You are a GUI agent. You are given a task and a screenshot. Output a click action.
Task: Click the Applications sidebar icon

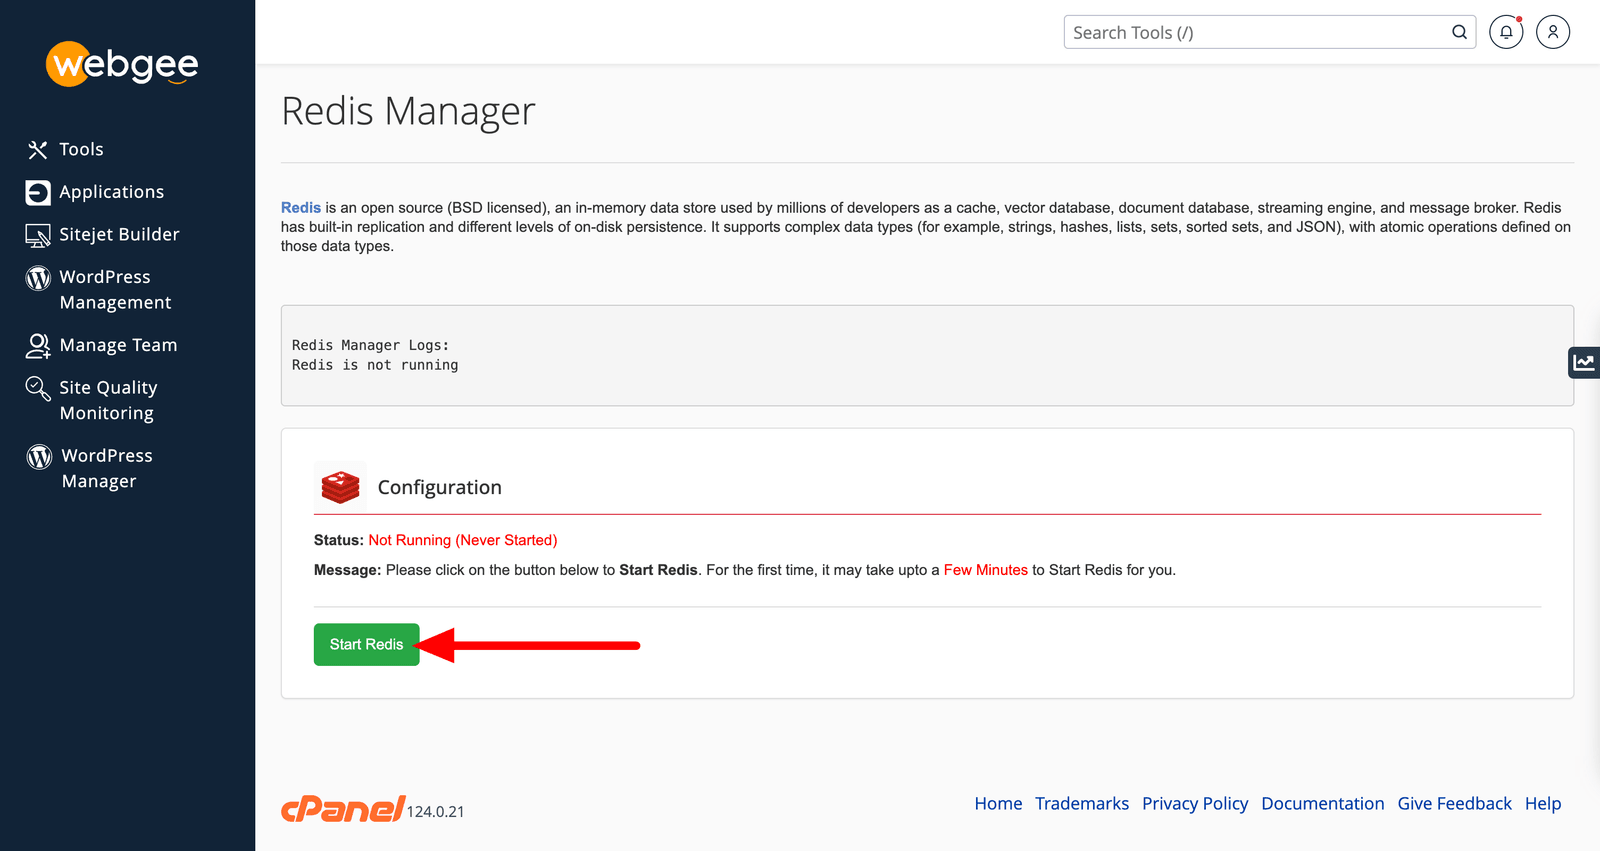(x=38, y=192)
